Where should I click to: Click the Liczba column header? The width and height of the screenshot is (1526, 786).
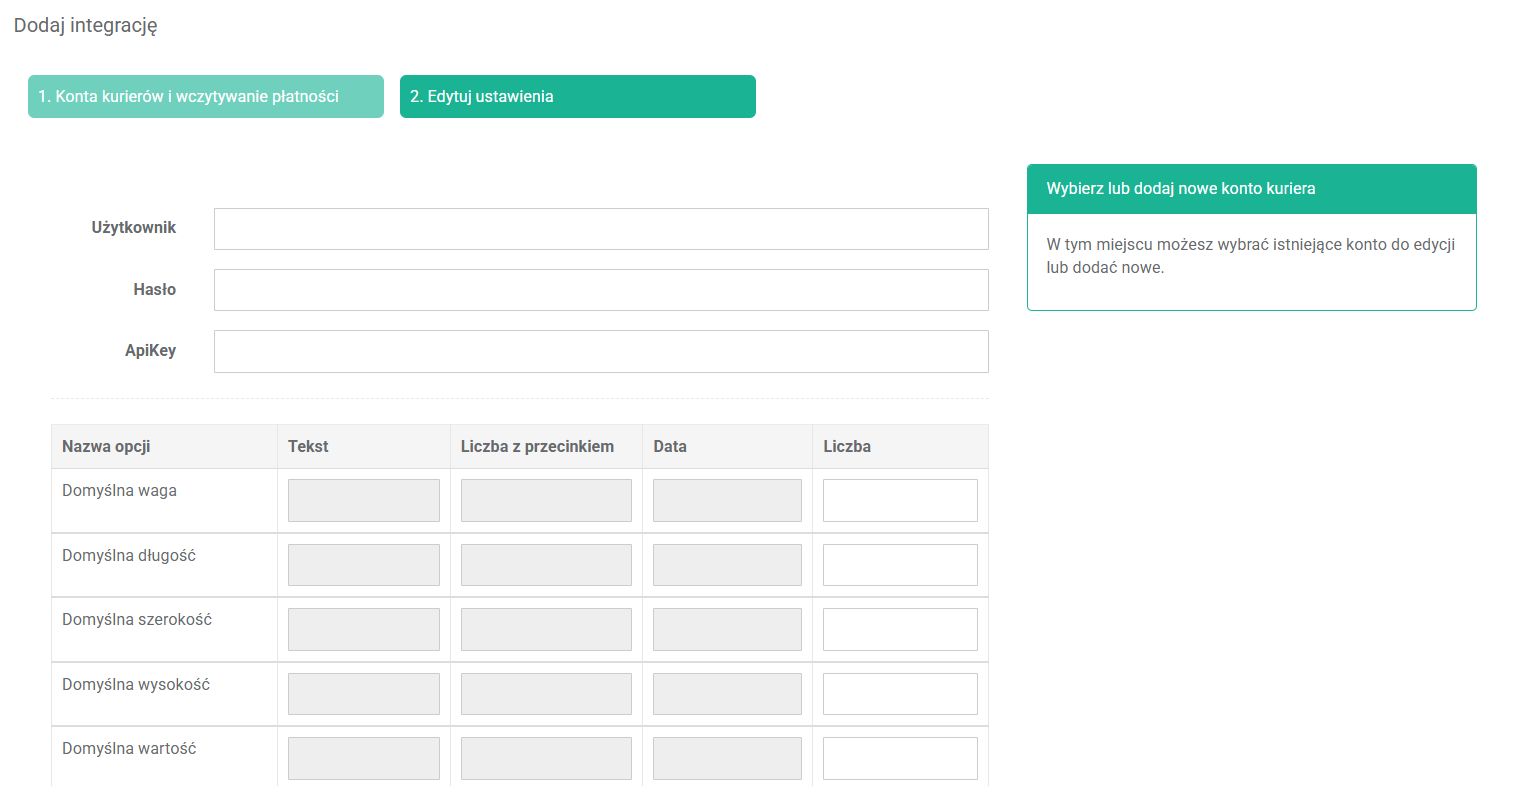(847, 446)
